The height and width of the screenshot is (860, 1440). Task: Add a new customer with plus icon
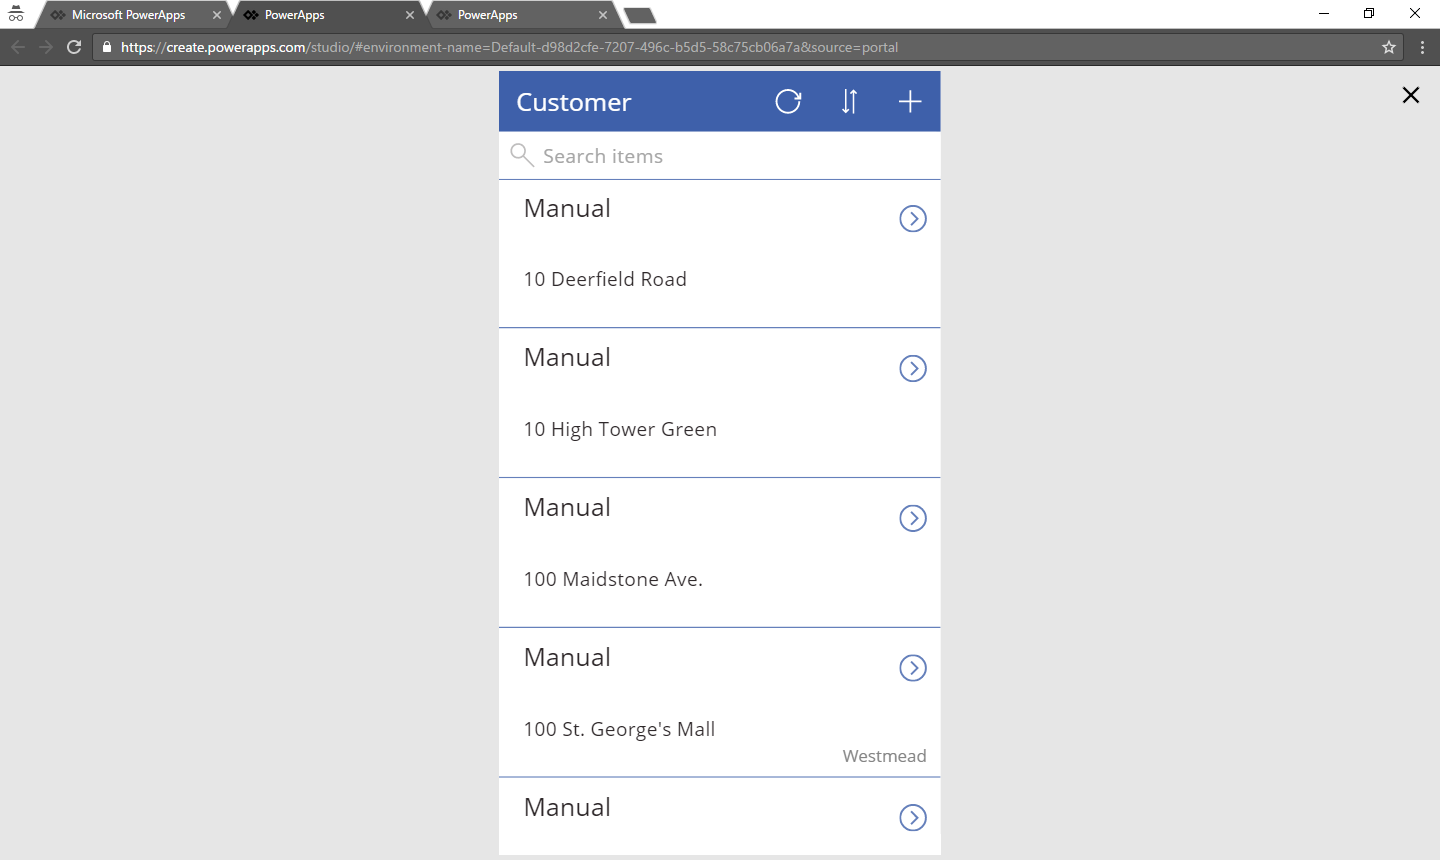tap(909, 102)
